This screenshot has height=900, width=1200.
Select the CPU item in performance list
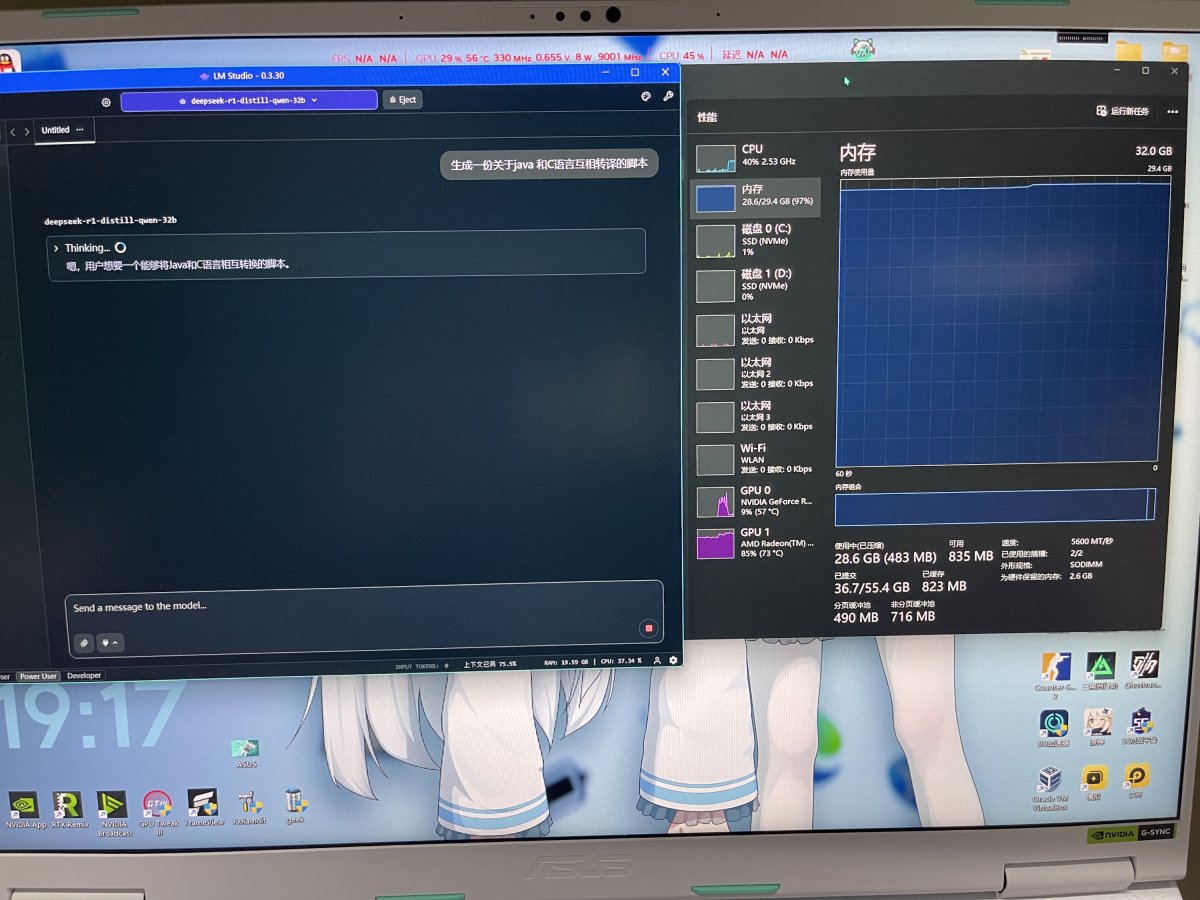pyautogui.click(x=756, y=156)
